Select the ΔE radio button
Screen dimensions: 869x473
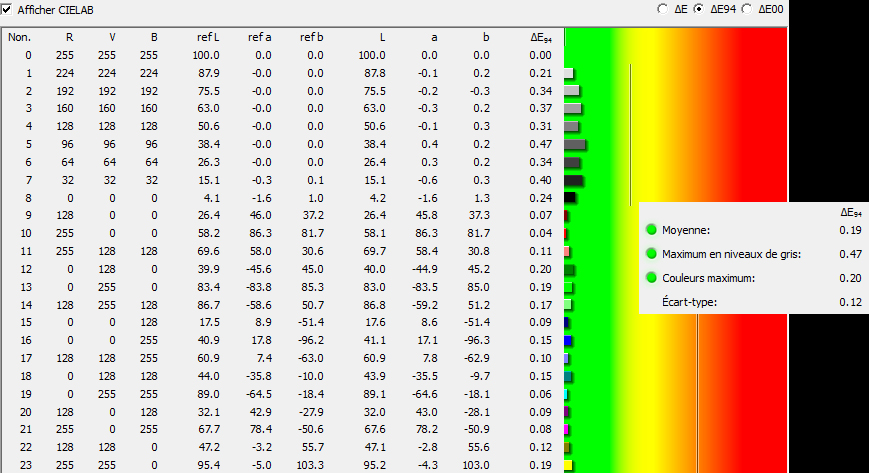(662, 9)
